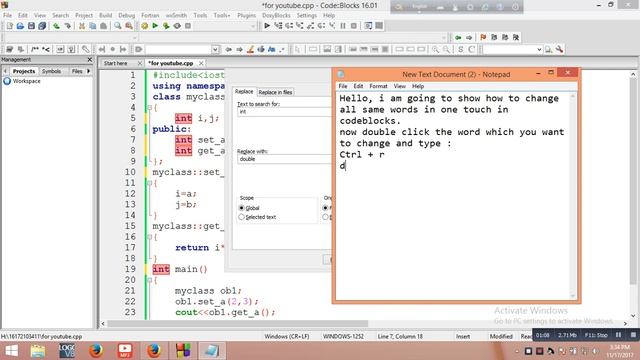Image resolution: width=640 pixels, height=360 pixels.
Task: Open the combo box left of the wrench icon
Action: [x=539, y=49]
